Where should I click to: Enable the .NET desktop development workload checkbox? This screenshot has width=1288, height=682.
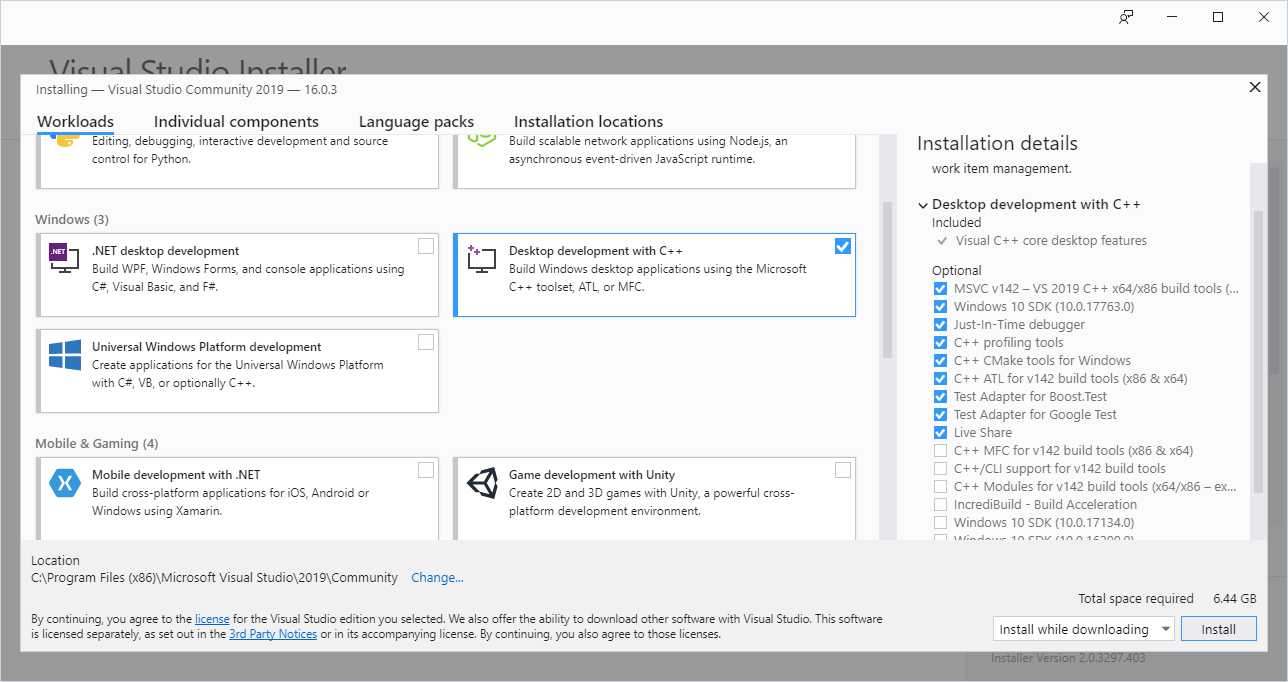426,246
